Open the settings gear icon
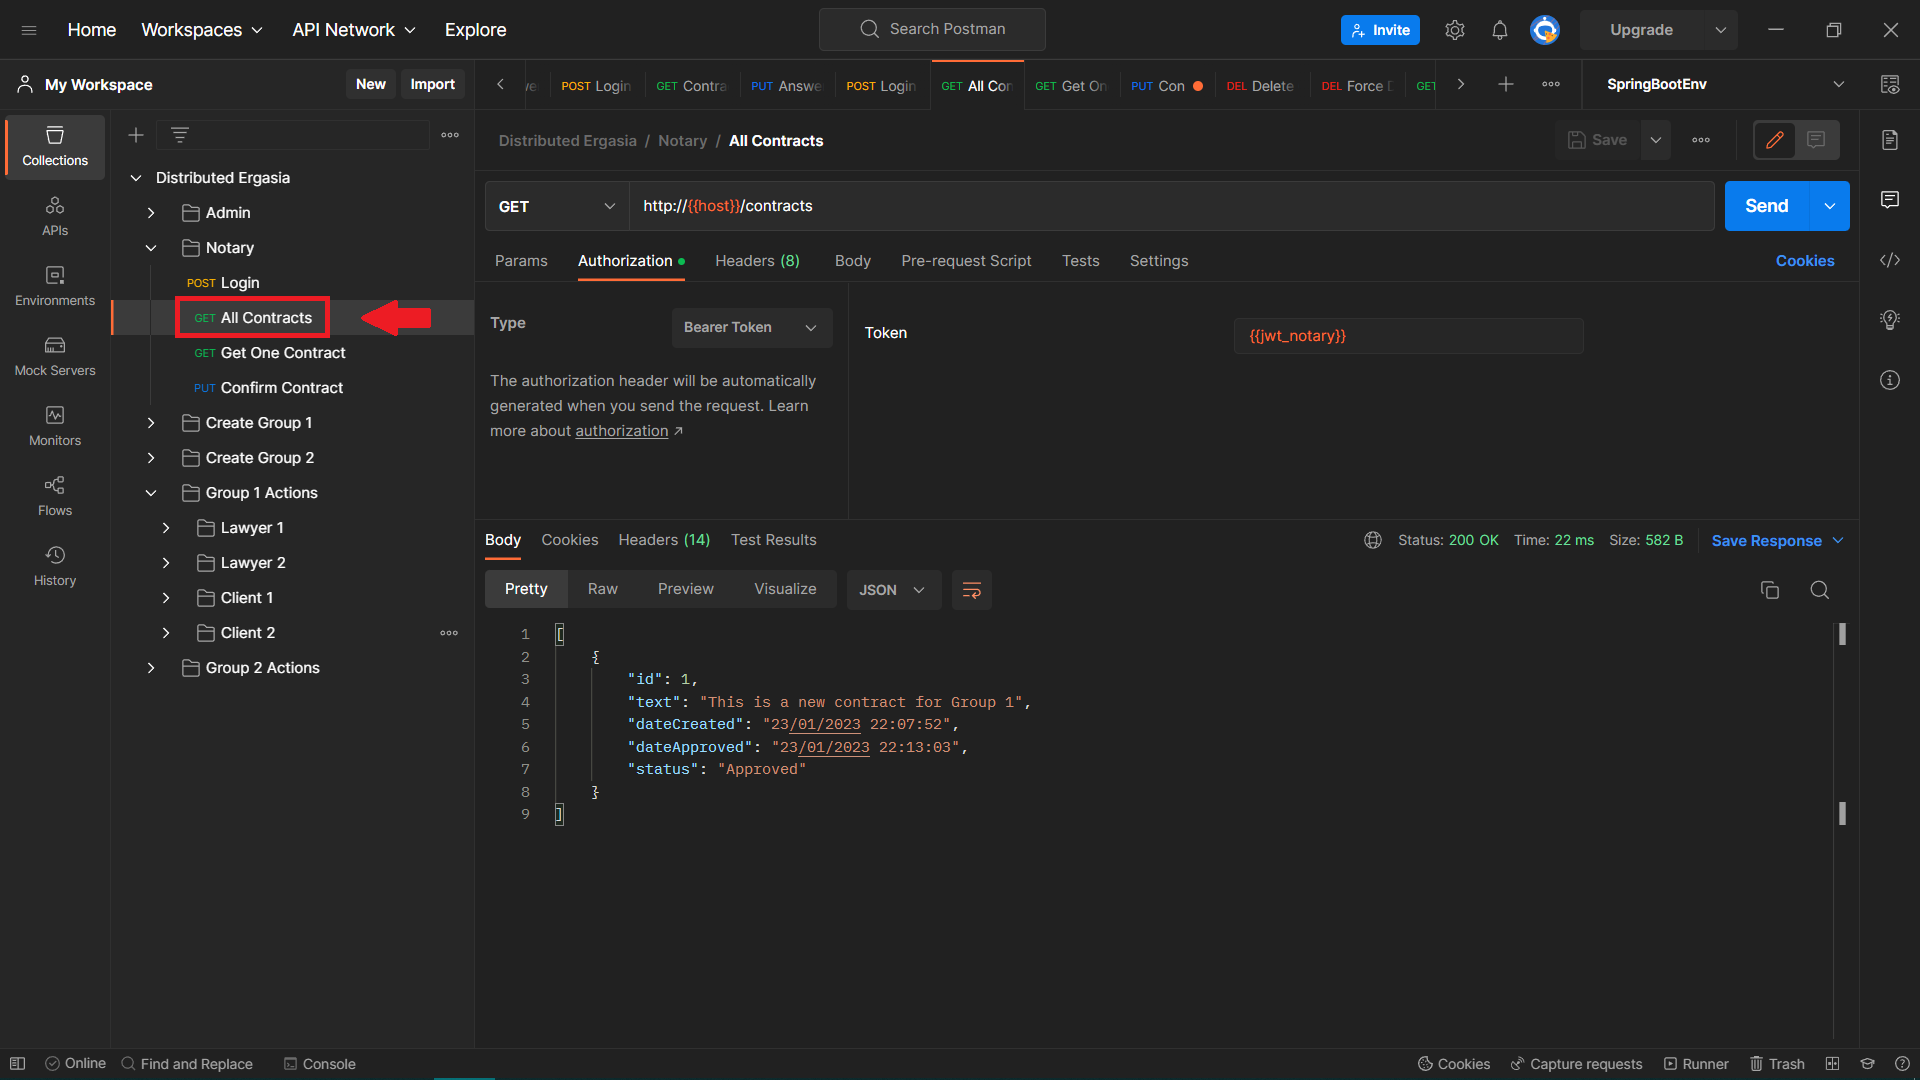1920x1080 pixels. point(1455,30)
